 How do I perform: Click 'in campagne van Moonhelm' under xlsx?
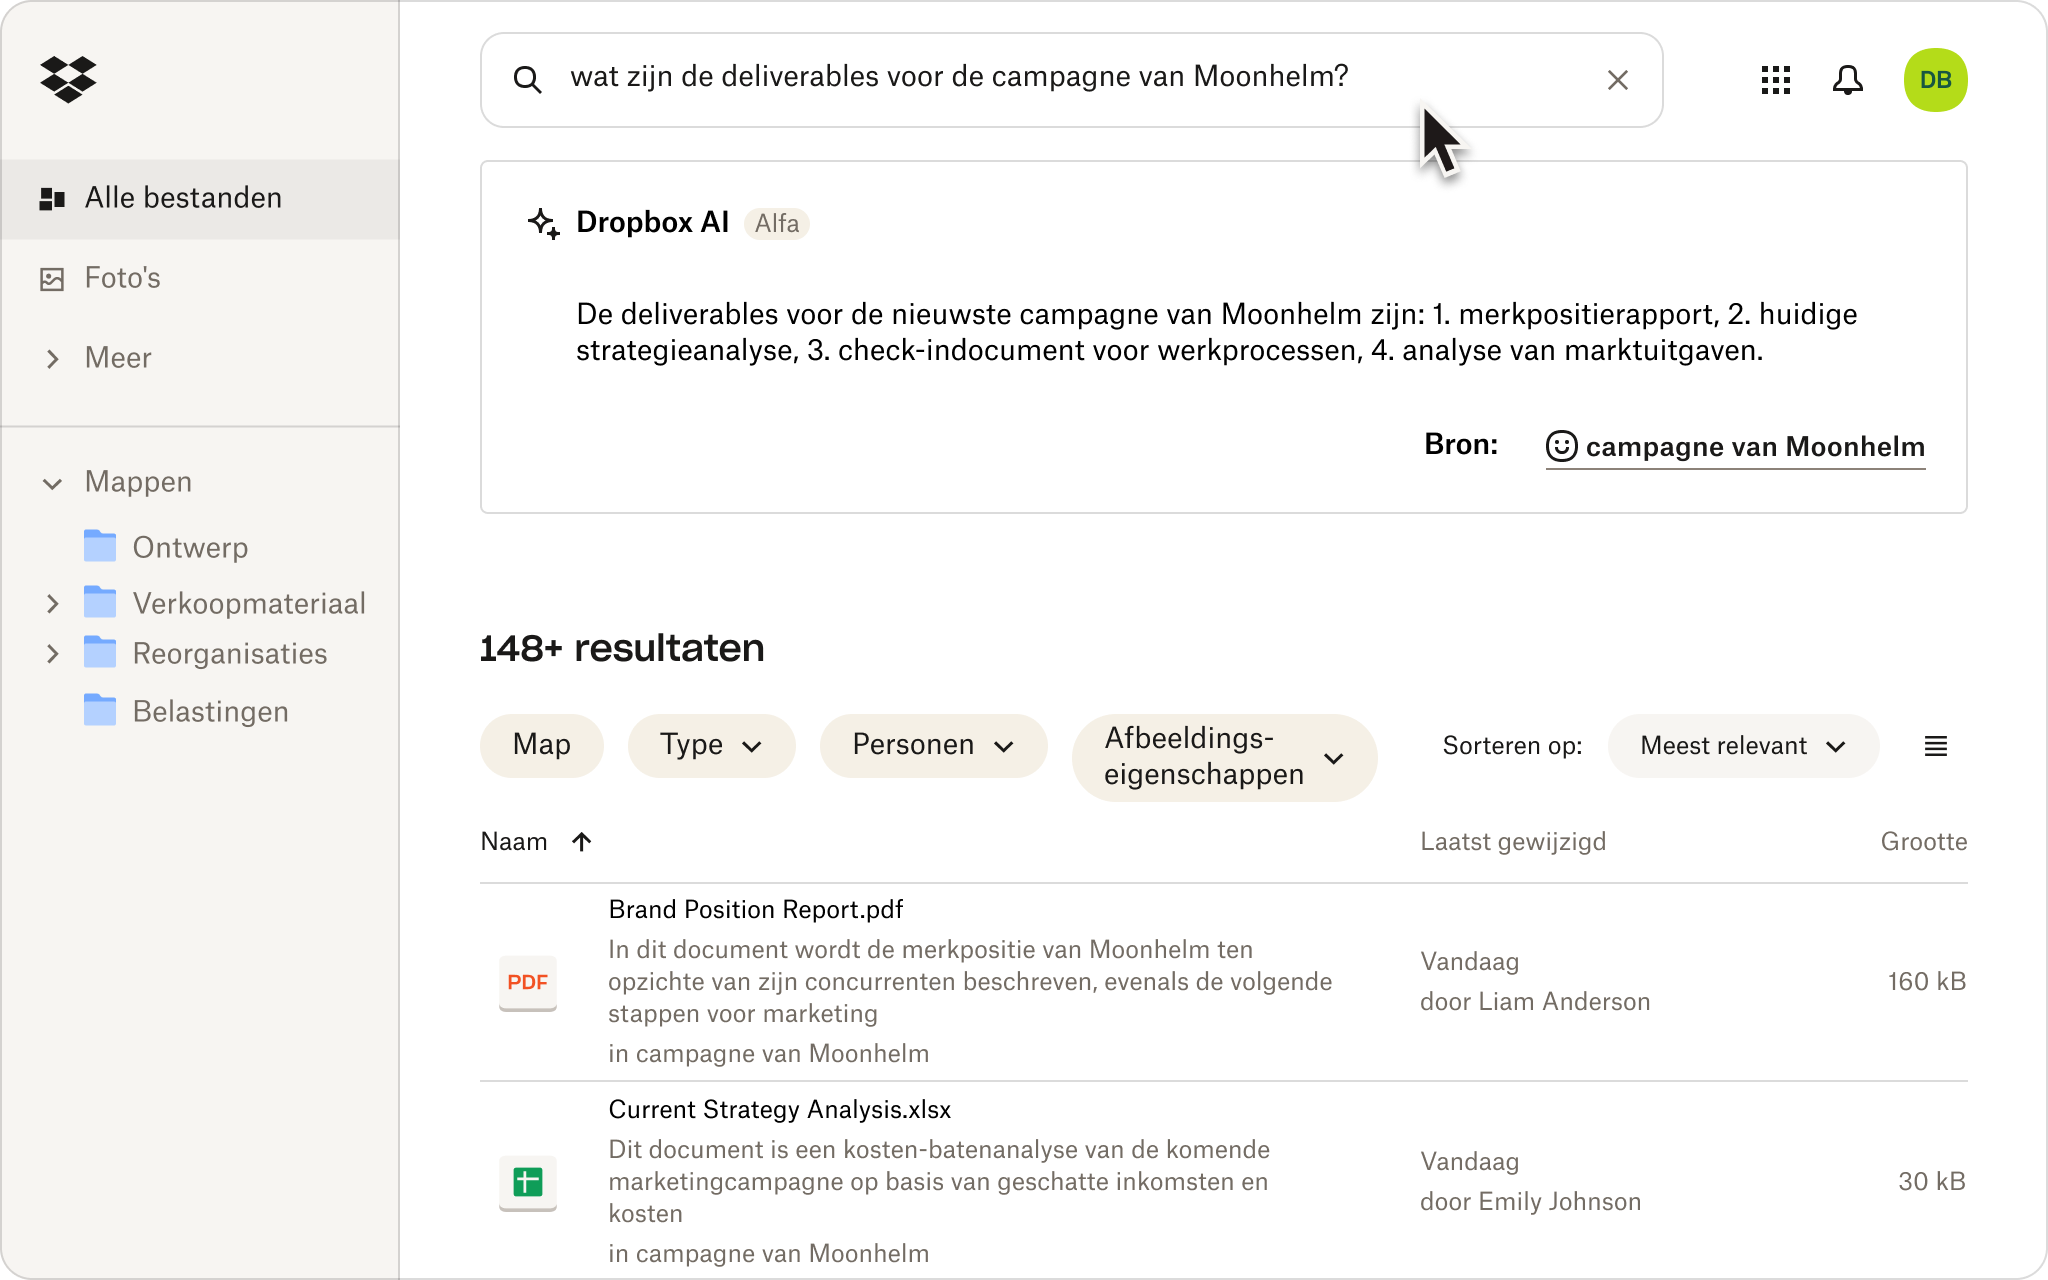[768, 1254]
